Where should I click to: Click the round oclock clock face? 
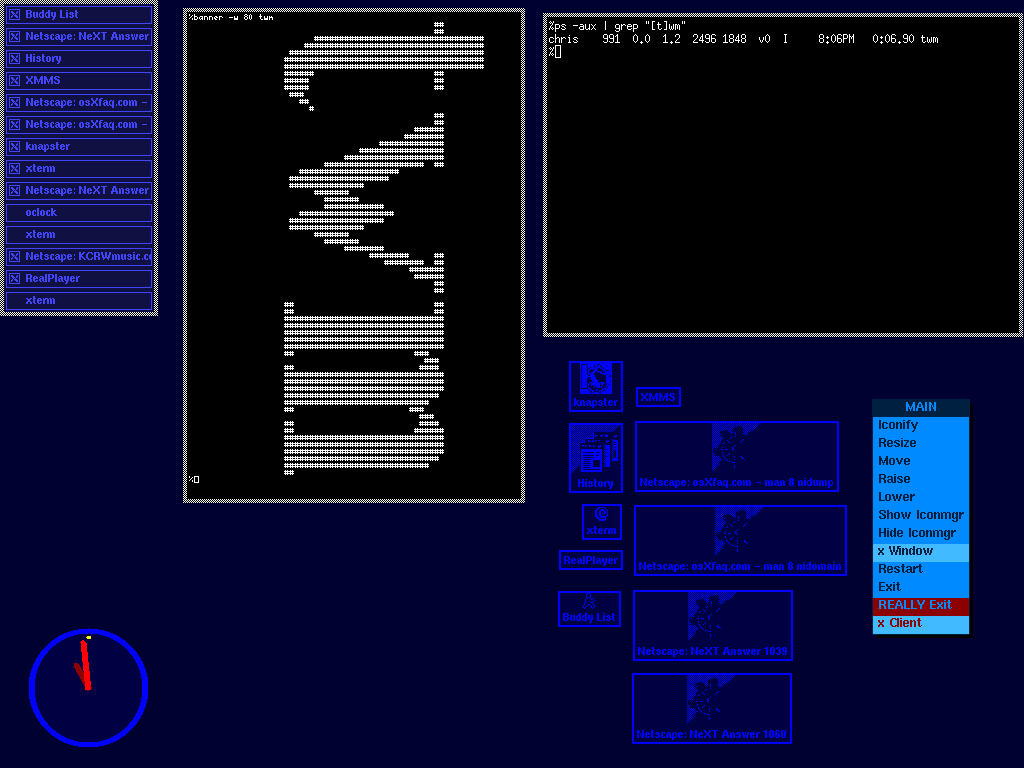(88, 688)
